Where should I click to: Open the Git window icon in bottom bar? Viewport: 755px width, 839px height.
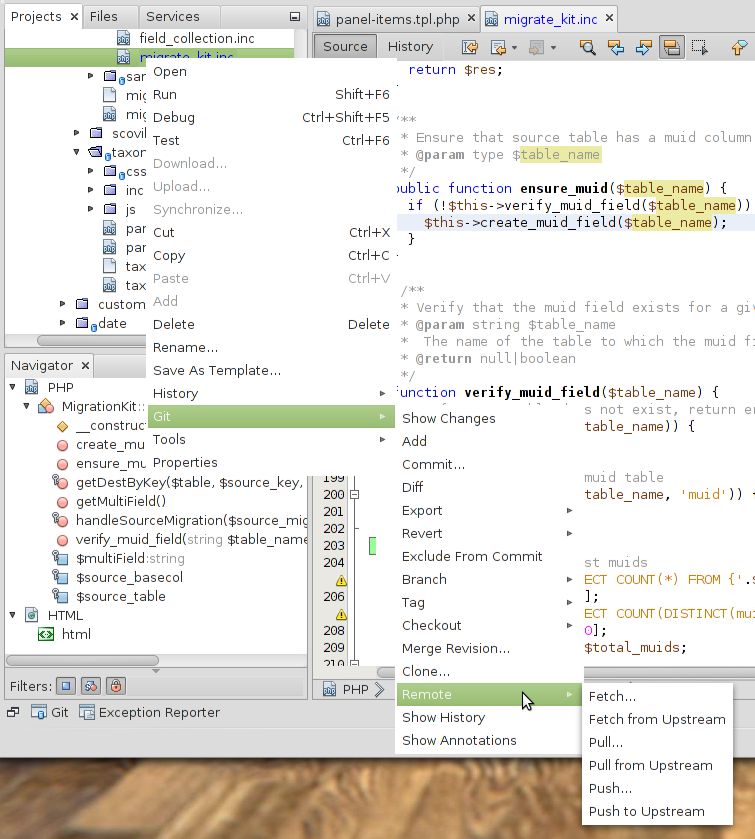pyautogui.click(x=39, y=712)
